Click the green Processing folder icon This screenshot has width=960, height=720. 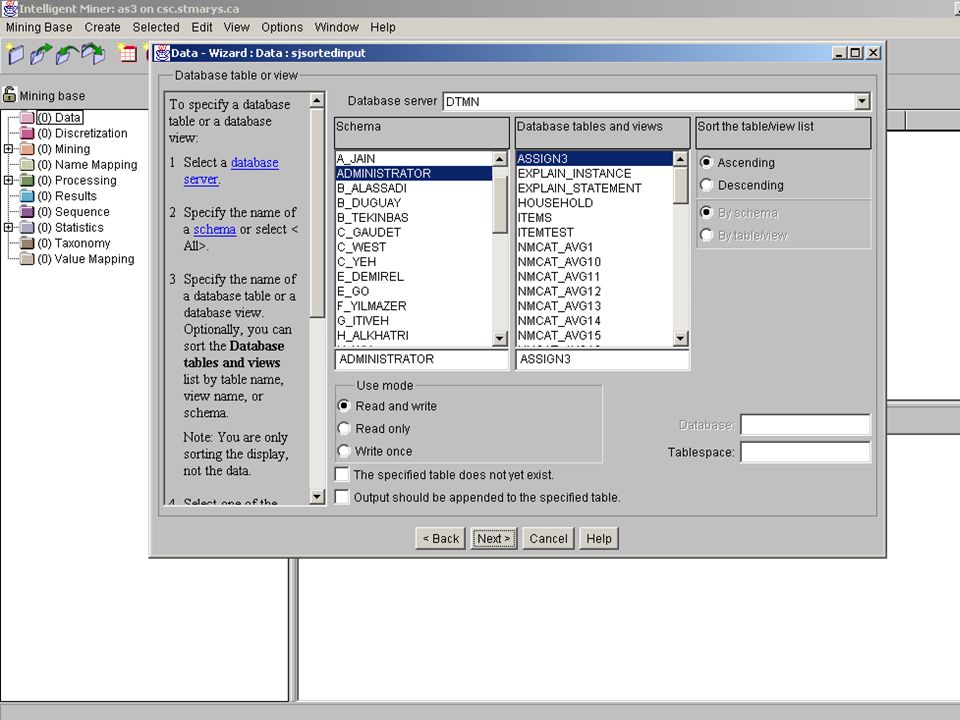coord(27,180)
